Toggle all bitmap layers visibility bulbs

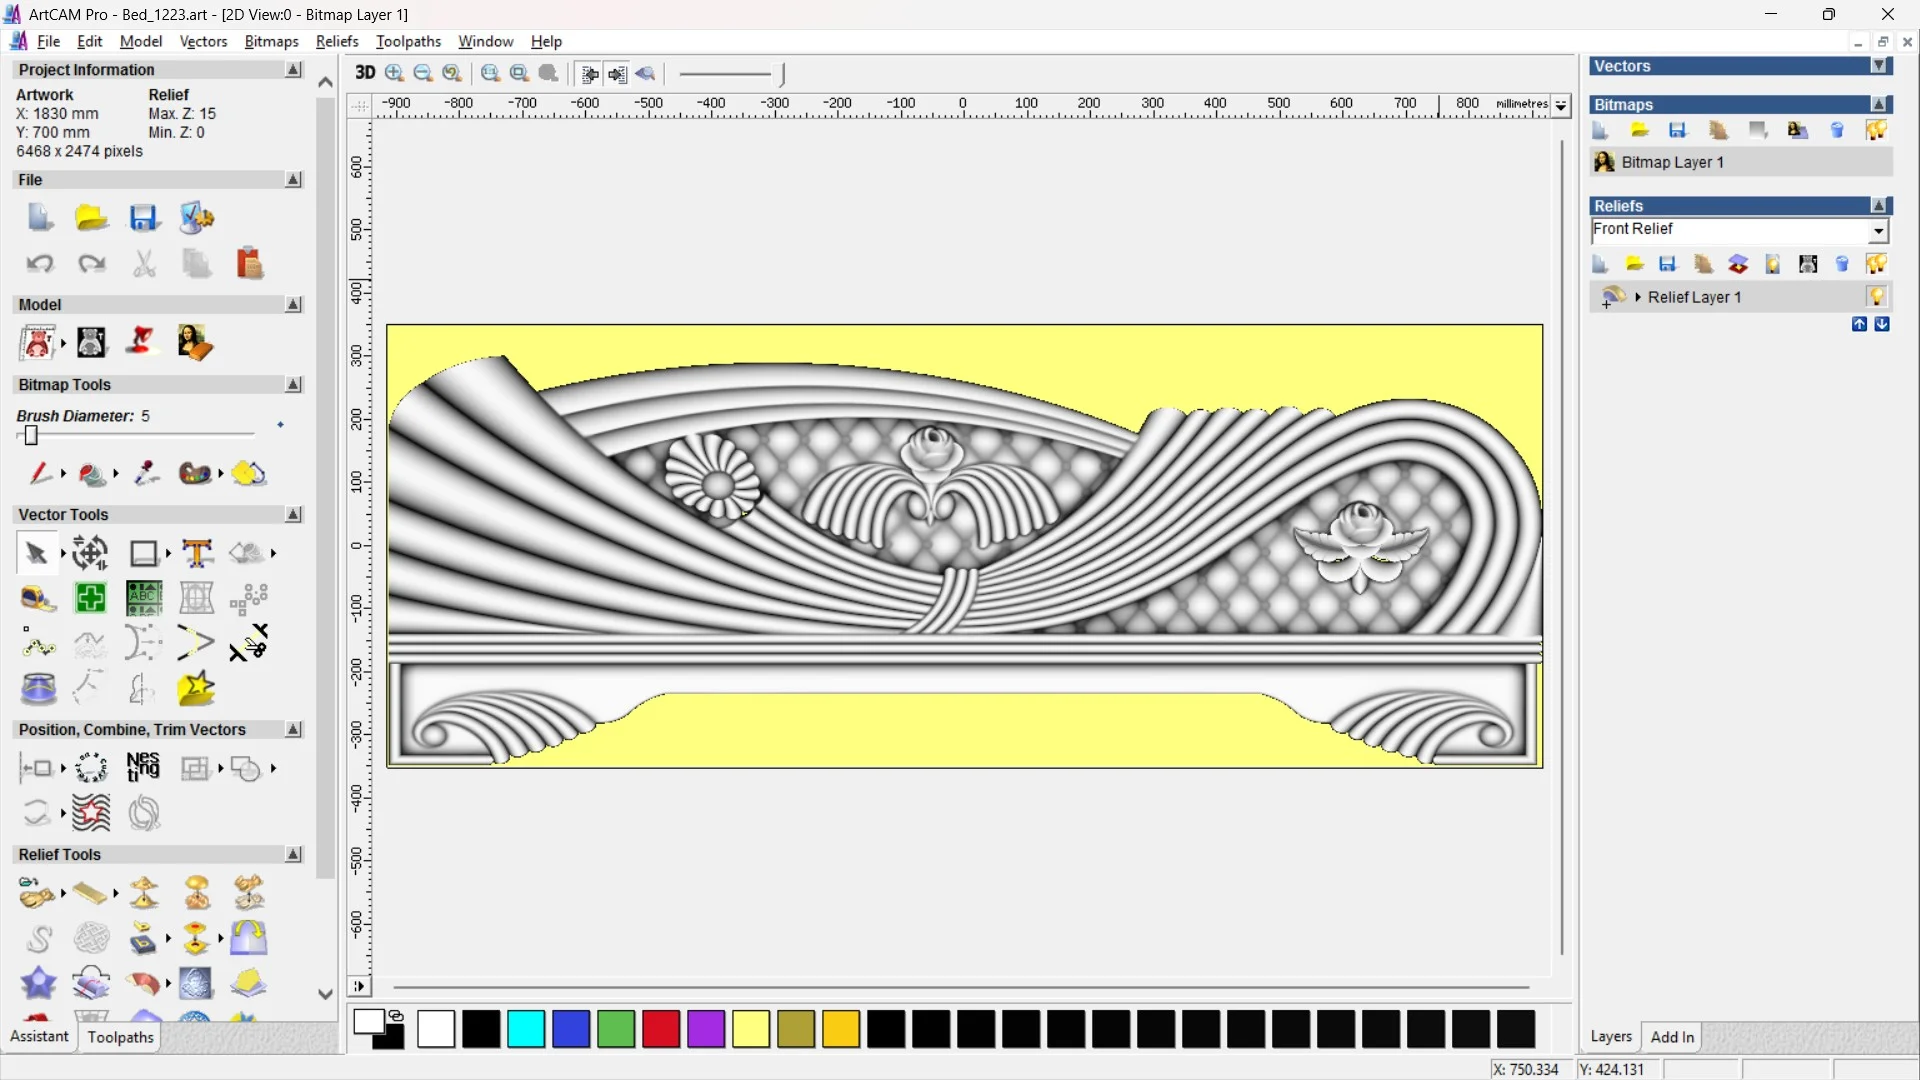(x=1876, y=130)
